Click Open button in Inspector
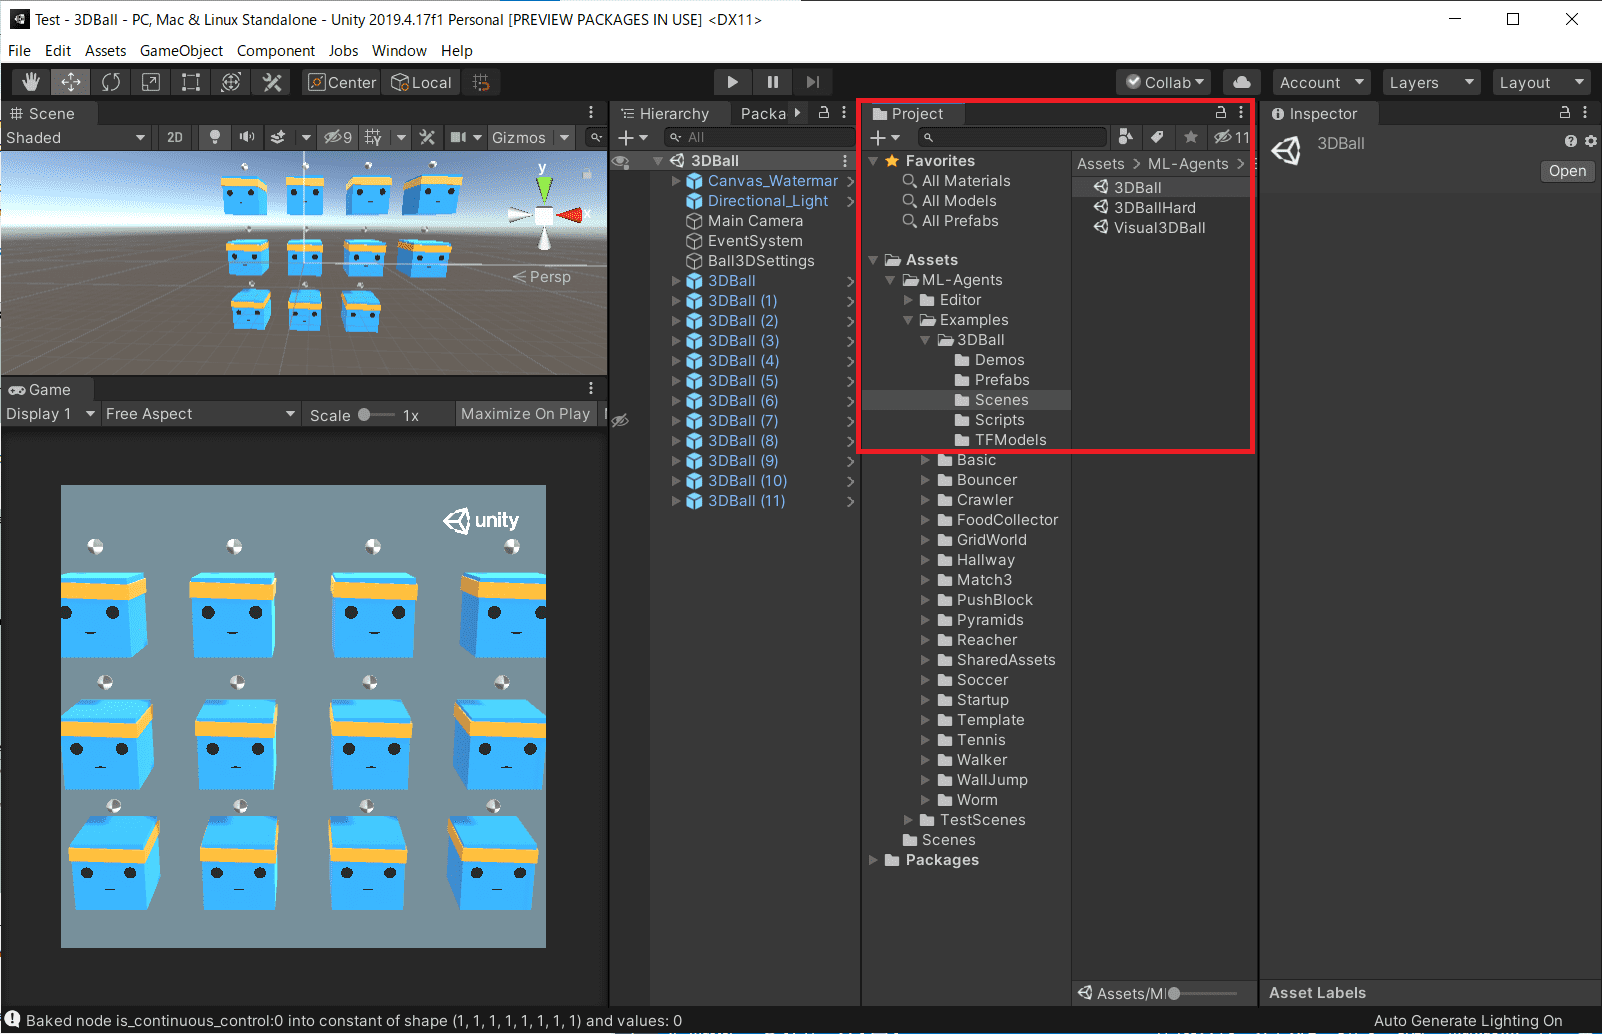Screen dimensions: 1602x1034 click(1567, 171)
